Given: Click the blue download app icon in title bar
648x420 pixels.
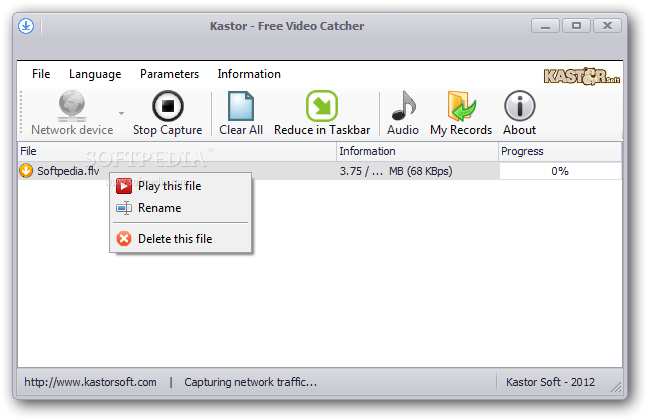Looking at the screenshot, I should [26, 26].
